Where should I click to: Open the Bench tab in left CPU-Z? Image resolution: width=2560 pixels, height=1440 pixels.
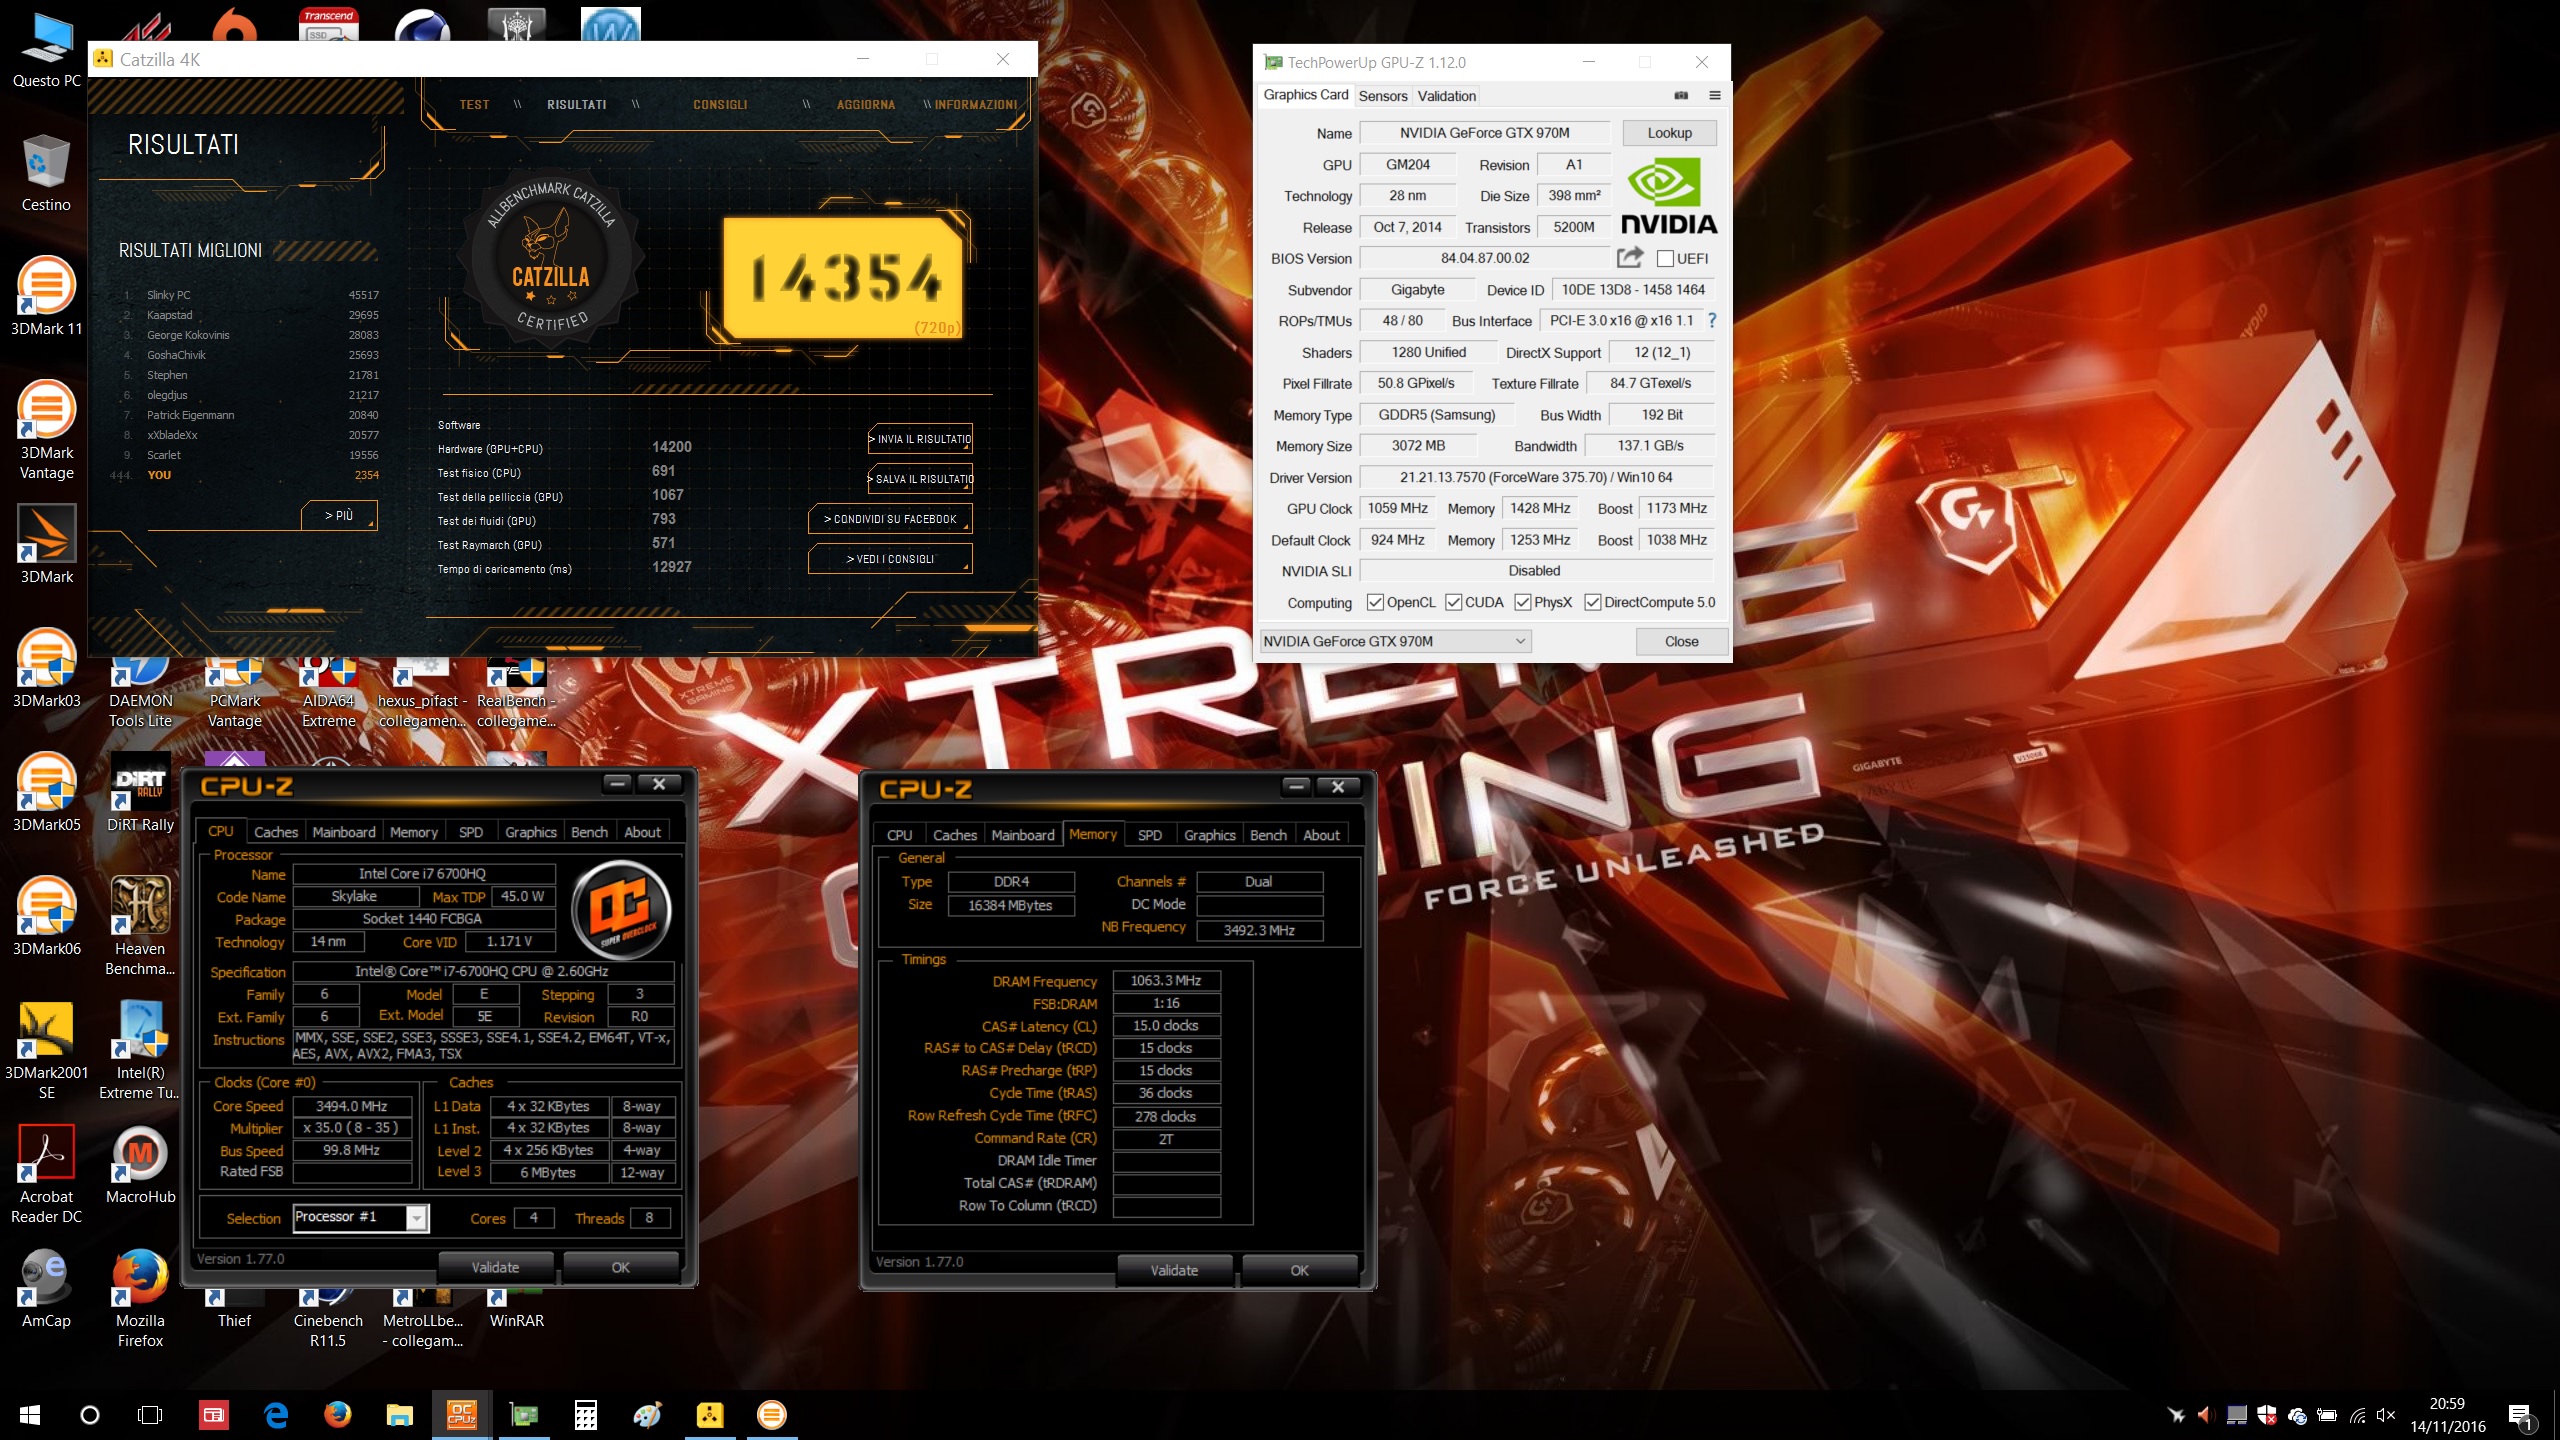tap(589, 832)
